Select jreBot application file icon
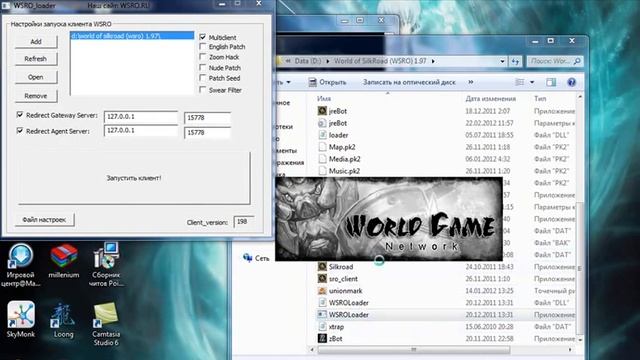The height and width of the screenshot is (360, 640). 322,111
